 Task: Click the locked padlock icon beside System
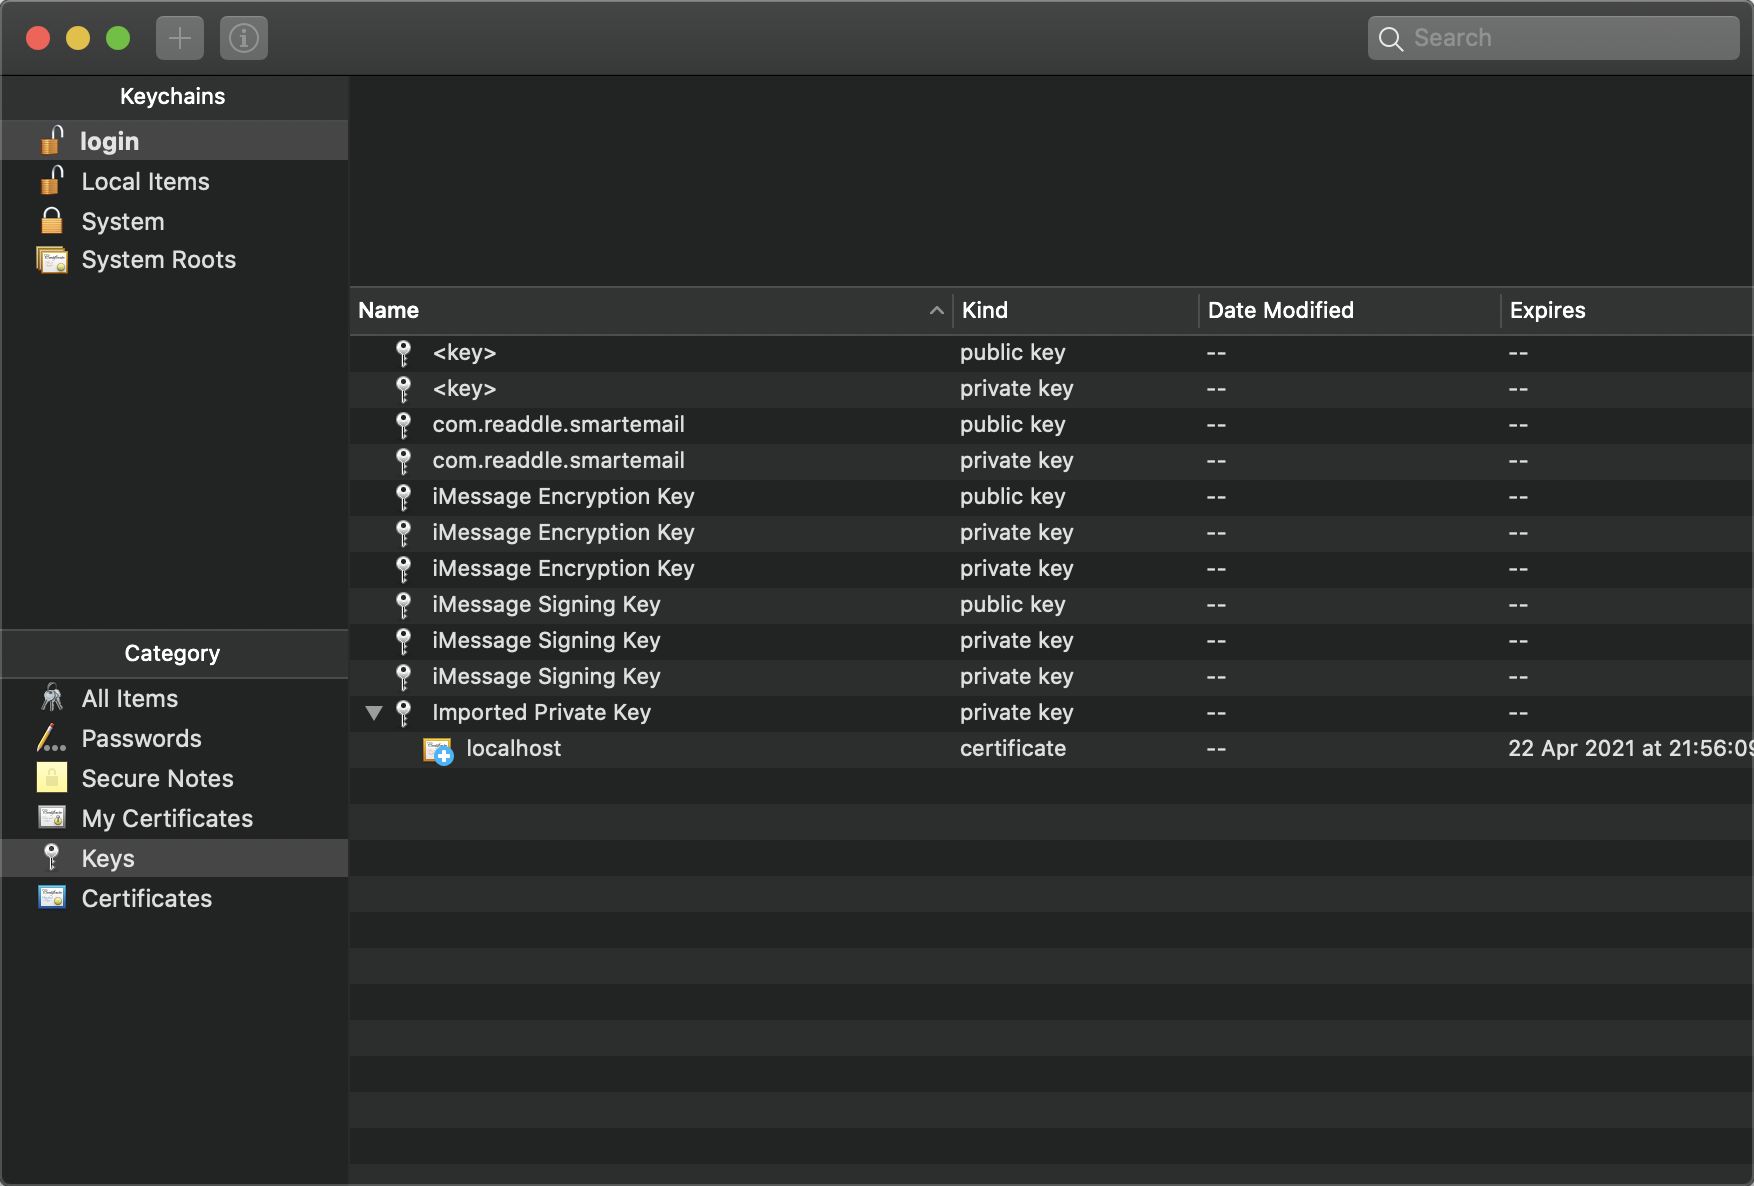point(52,220)
